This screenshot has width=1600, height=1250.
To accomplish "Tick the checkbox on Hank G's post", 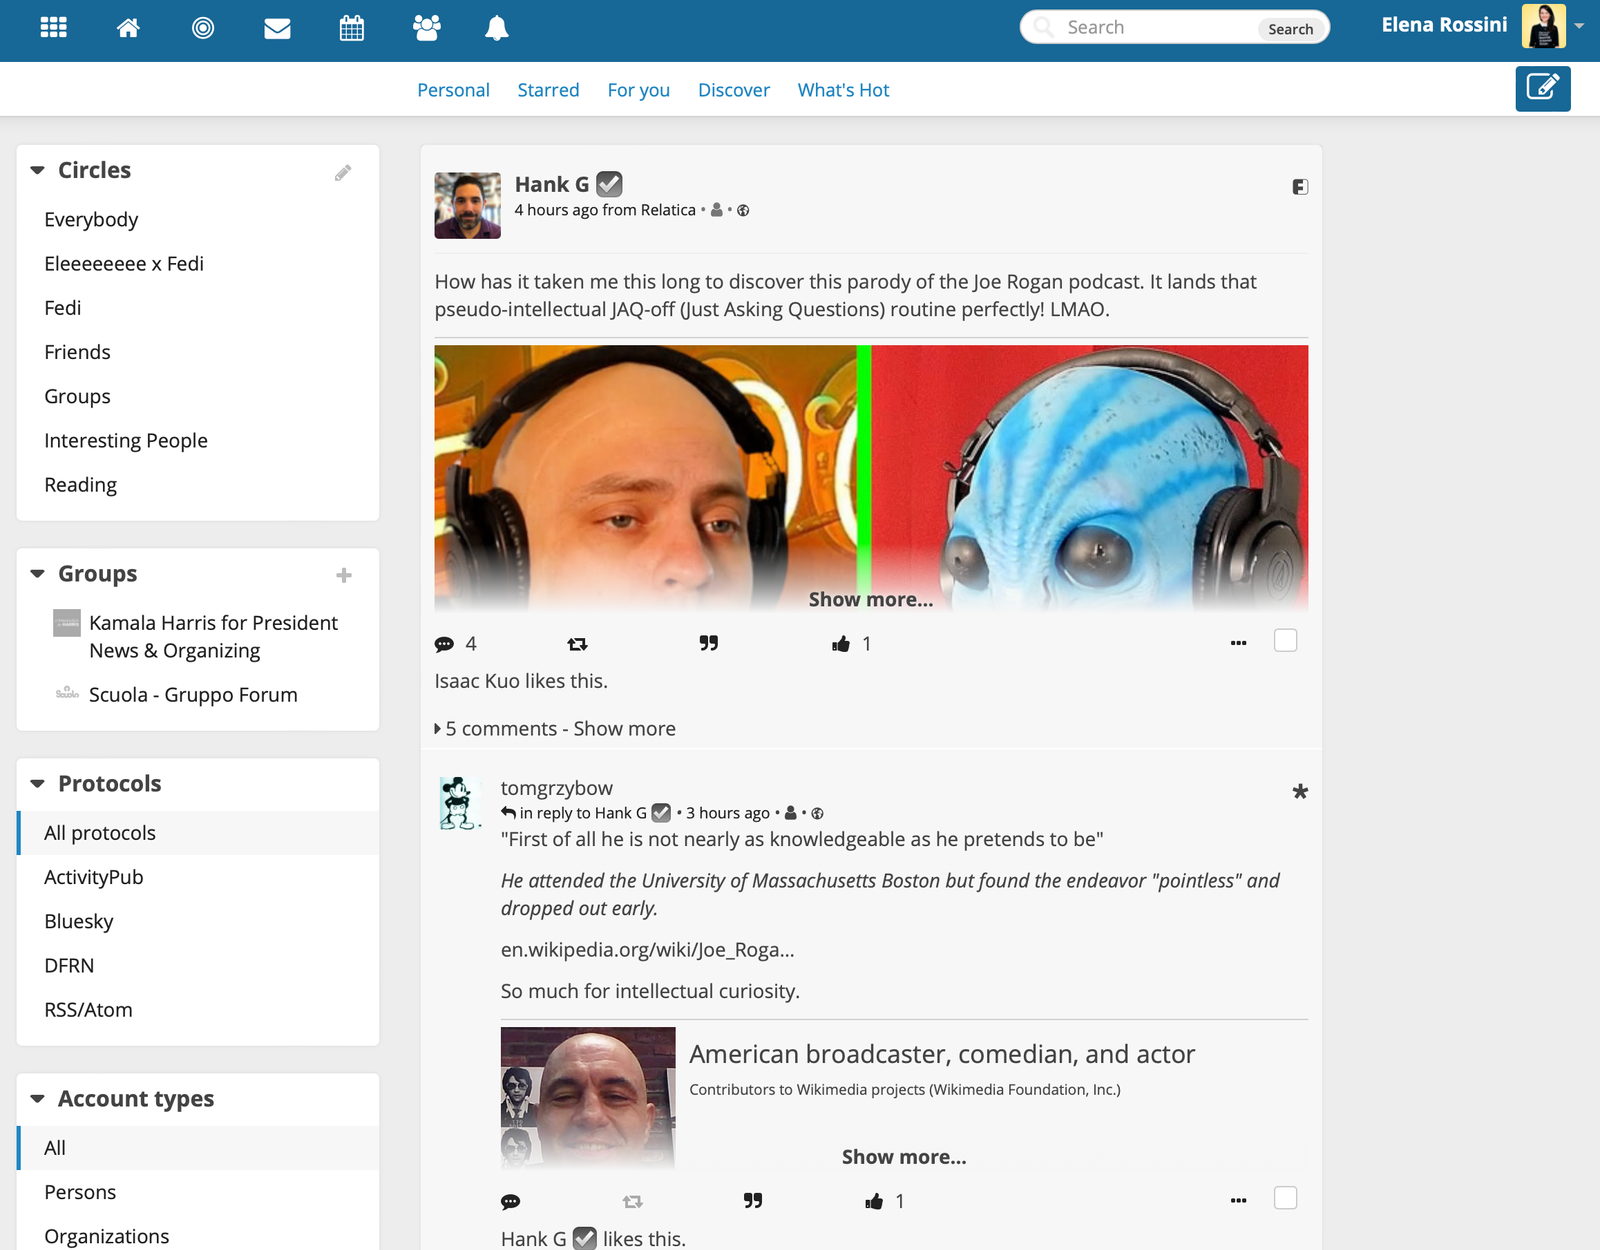I will click(1285, 641).
